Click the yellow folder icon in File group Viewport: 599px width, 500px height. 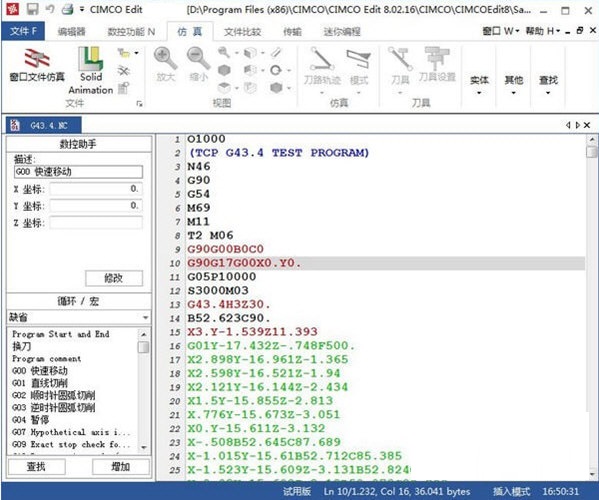click(124, 53)
